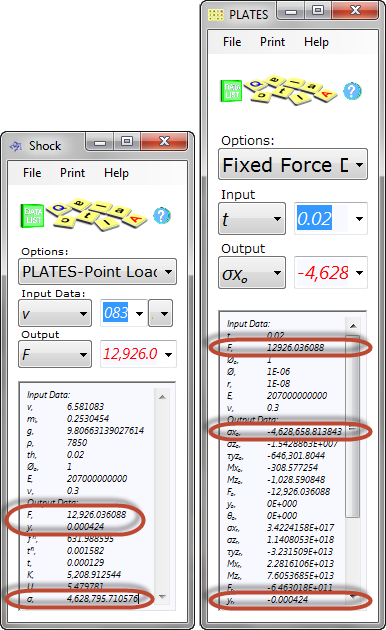Select the σ 4,628,795.710576 row in Shock
This screenshot has width=386, height=630.
pyautogui.click(x=82, y=599)
